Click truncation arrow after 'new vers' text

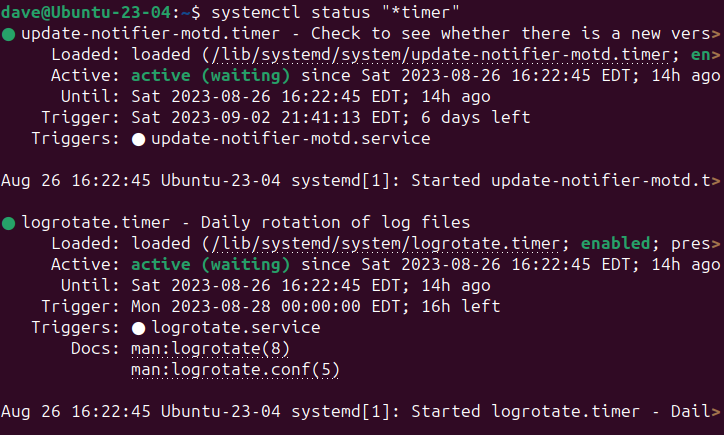(716, 35)
